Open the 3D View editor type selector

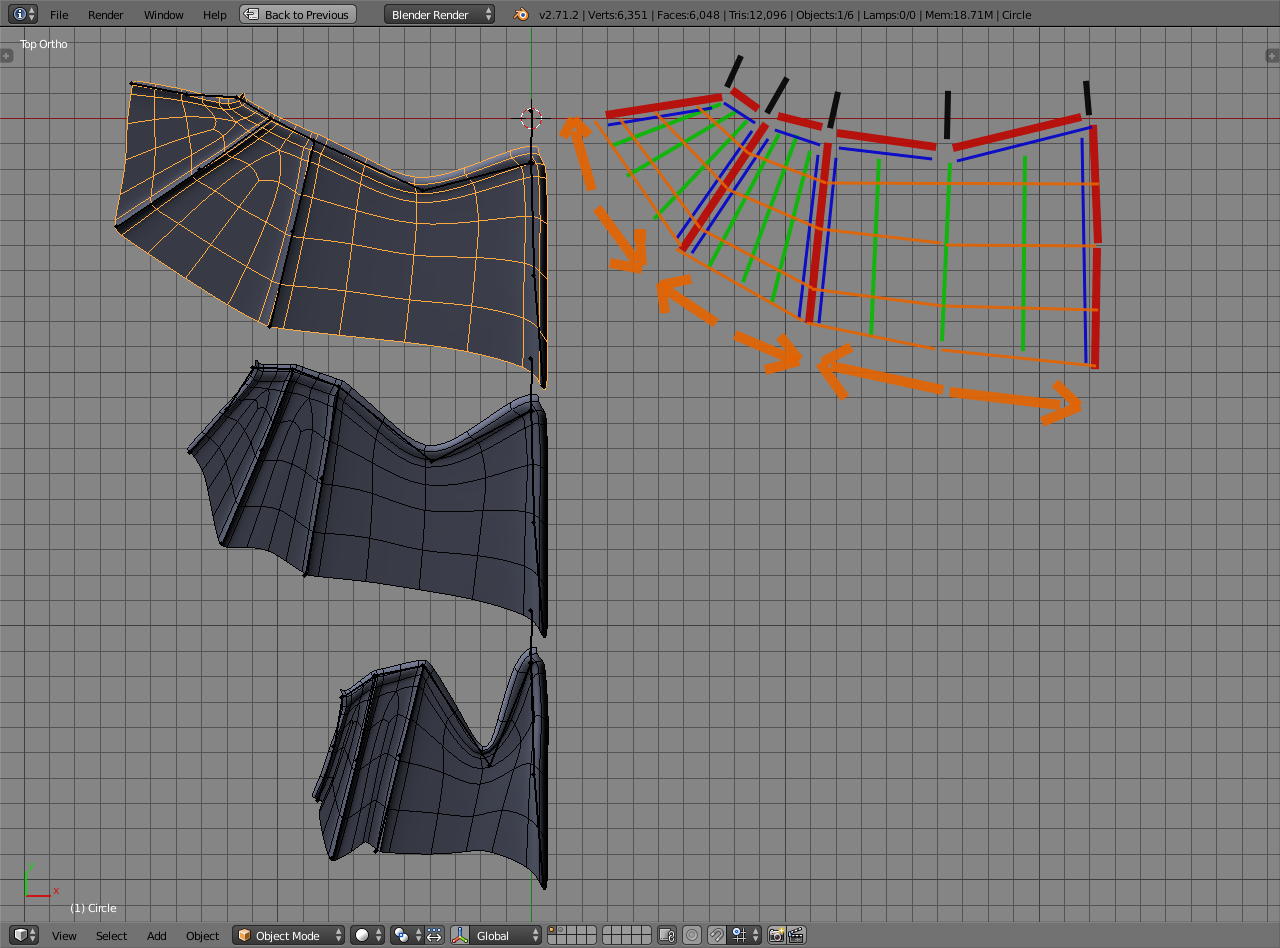tap(25, 935)
